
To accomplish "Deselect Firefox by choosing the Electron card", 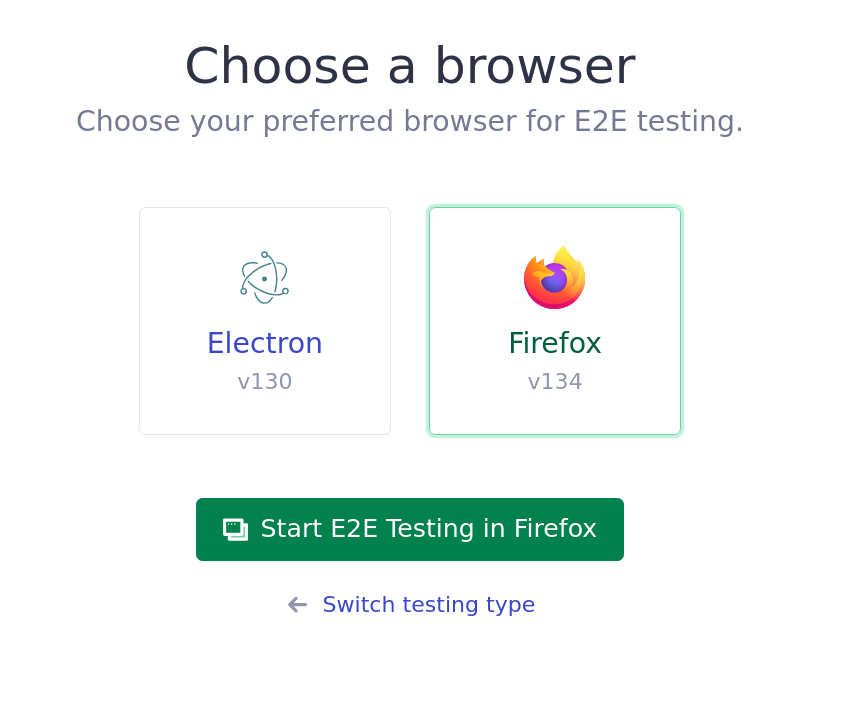I will (264, 320).
